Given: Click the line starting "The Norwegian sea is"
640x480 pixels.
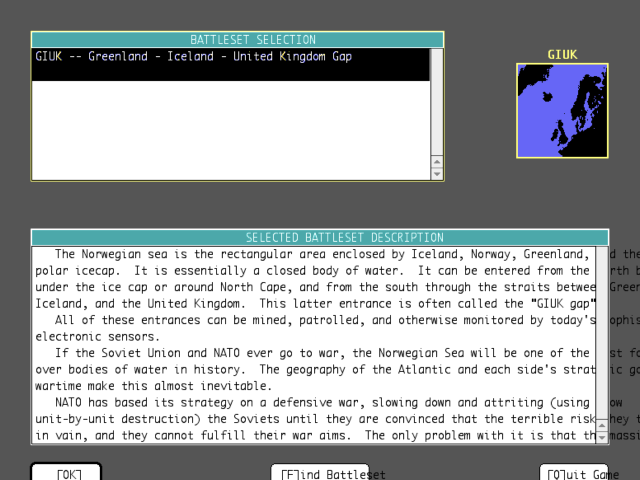Looking at the screenshot, I should click(x=322, y=254).
